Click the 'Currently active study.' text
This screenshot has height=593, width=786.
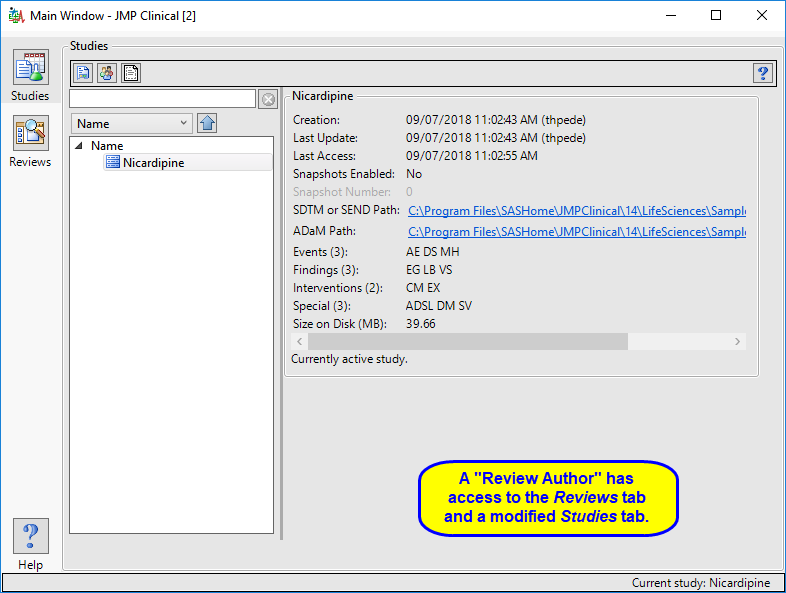349,359
